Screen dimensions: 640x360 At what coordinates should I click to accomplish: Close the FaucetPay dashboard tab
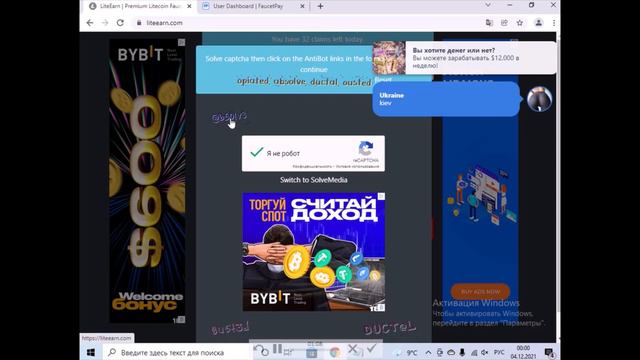pyautogui.click(x=302, y=6)
